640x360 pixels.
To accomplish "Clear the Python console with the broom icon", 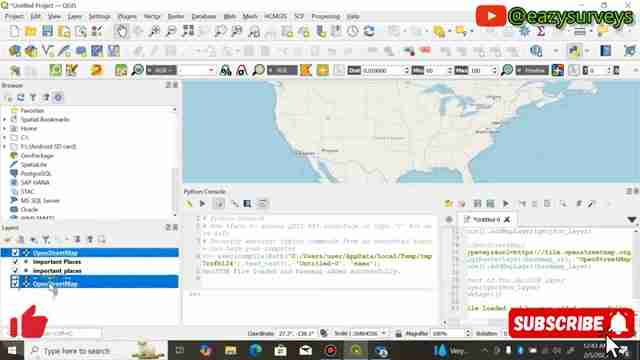I will [x=189, y=203].
